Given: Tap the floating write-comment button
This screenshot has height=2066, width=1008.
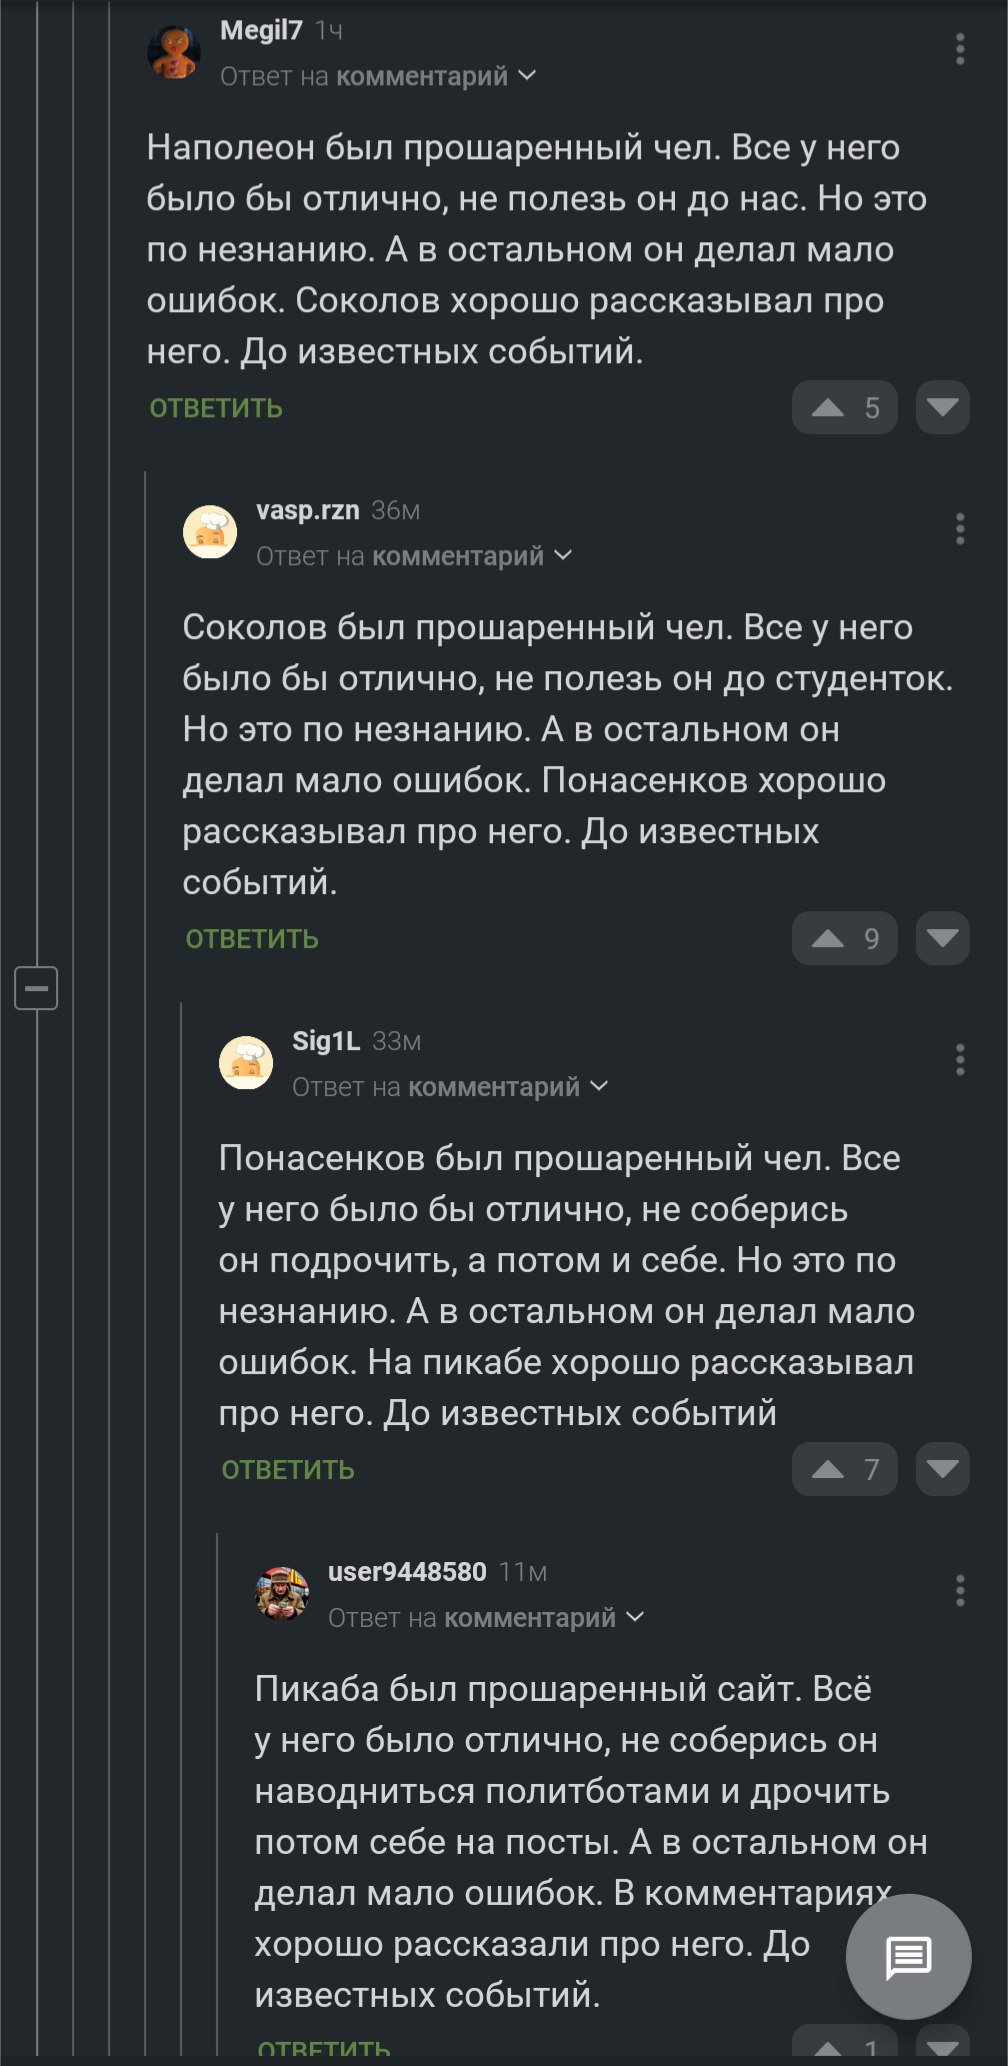Looking at the screenshot, I should [908, 1957].
